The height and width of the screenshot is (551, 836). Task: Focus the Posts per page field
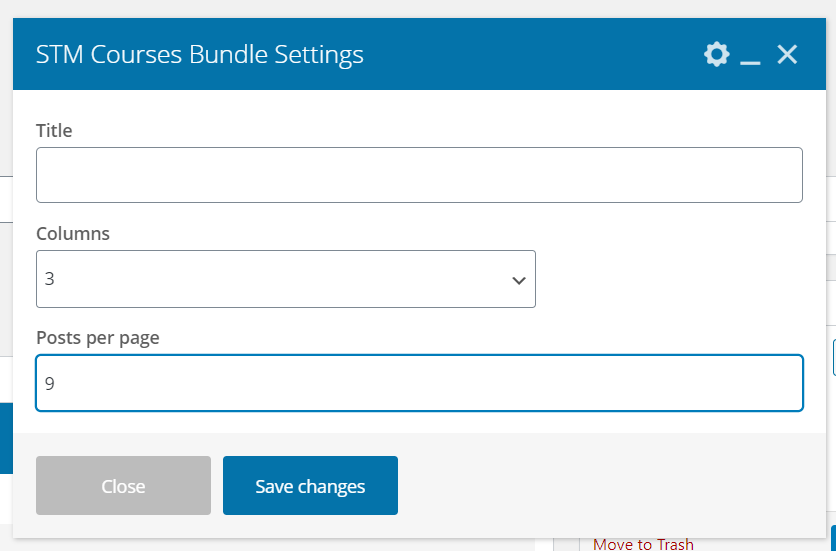point(419,383)
